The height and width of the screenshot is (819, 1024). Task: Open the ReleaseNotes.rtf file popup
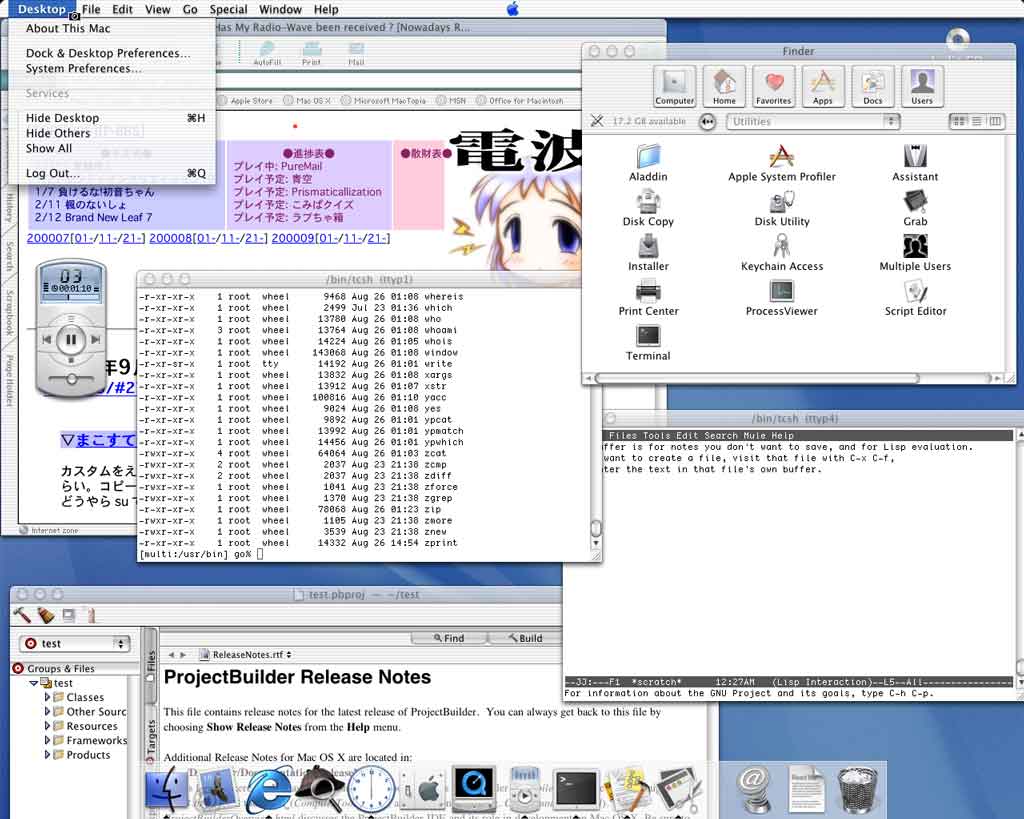pyautogui.click(x=246, y=654)
